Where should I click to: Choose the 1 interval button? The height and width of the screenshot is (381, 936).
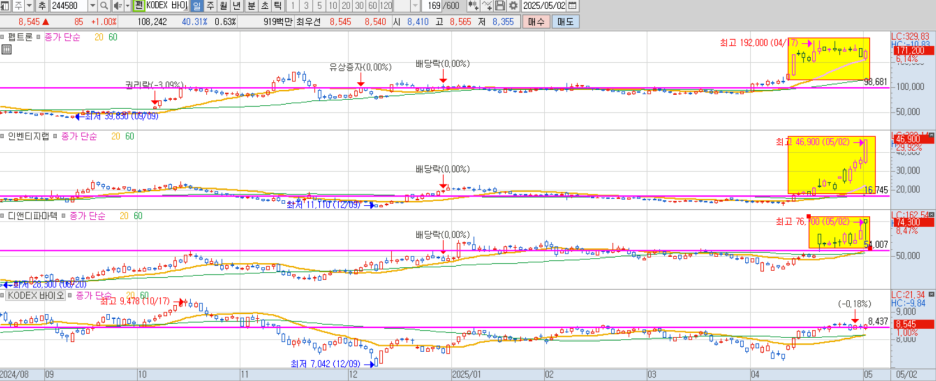[292, 6]
